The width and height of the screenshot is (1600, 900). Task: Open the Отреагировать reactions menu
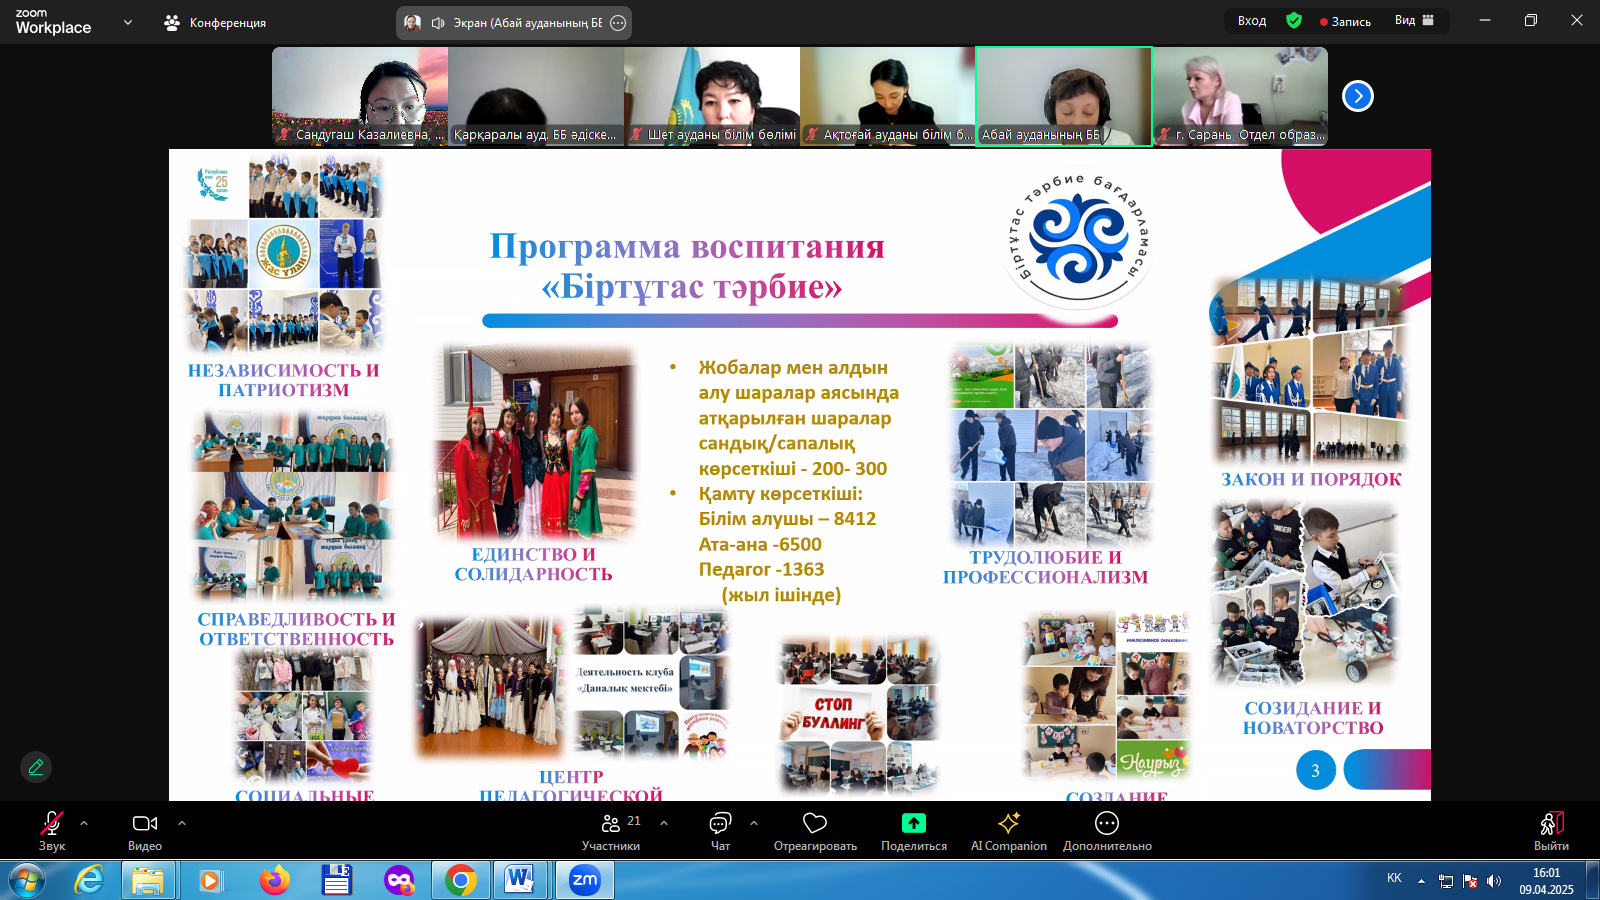[815, 830]
